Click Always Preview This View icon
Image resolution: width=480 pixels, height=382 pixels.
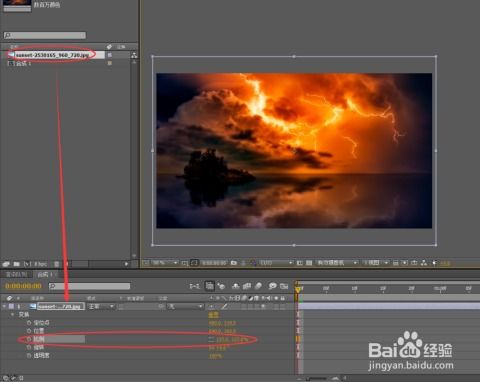[146, 263]
